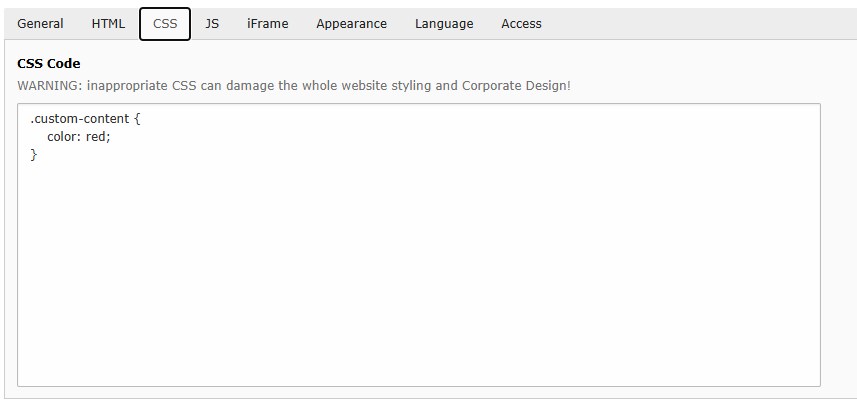
Task: Click the 'CSS Code' field label
Action: coord(49,64)
